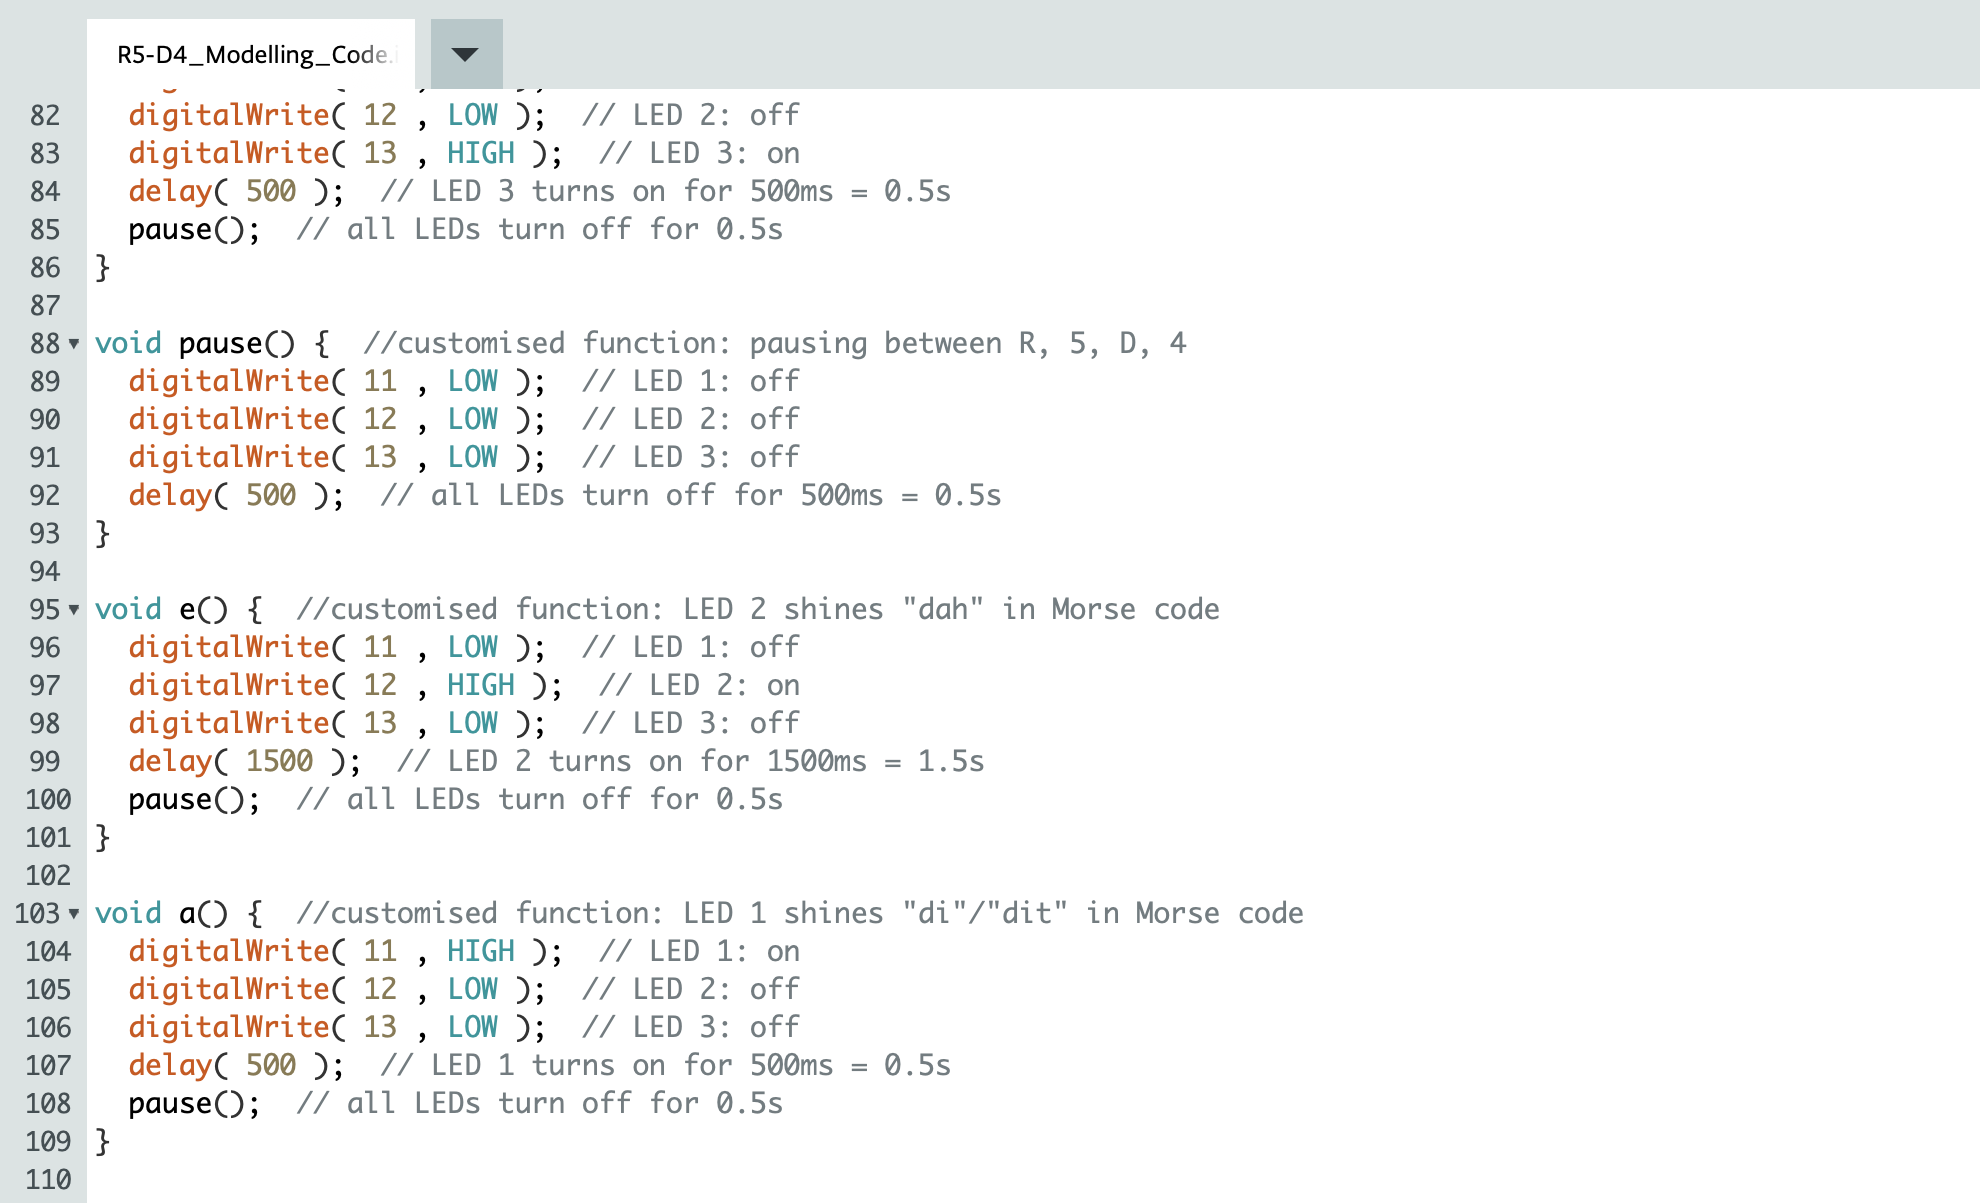Click digitalWrite on line 89

[229, 382]
